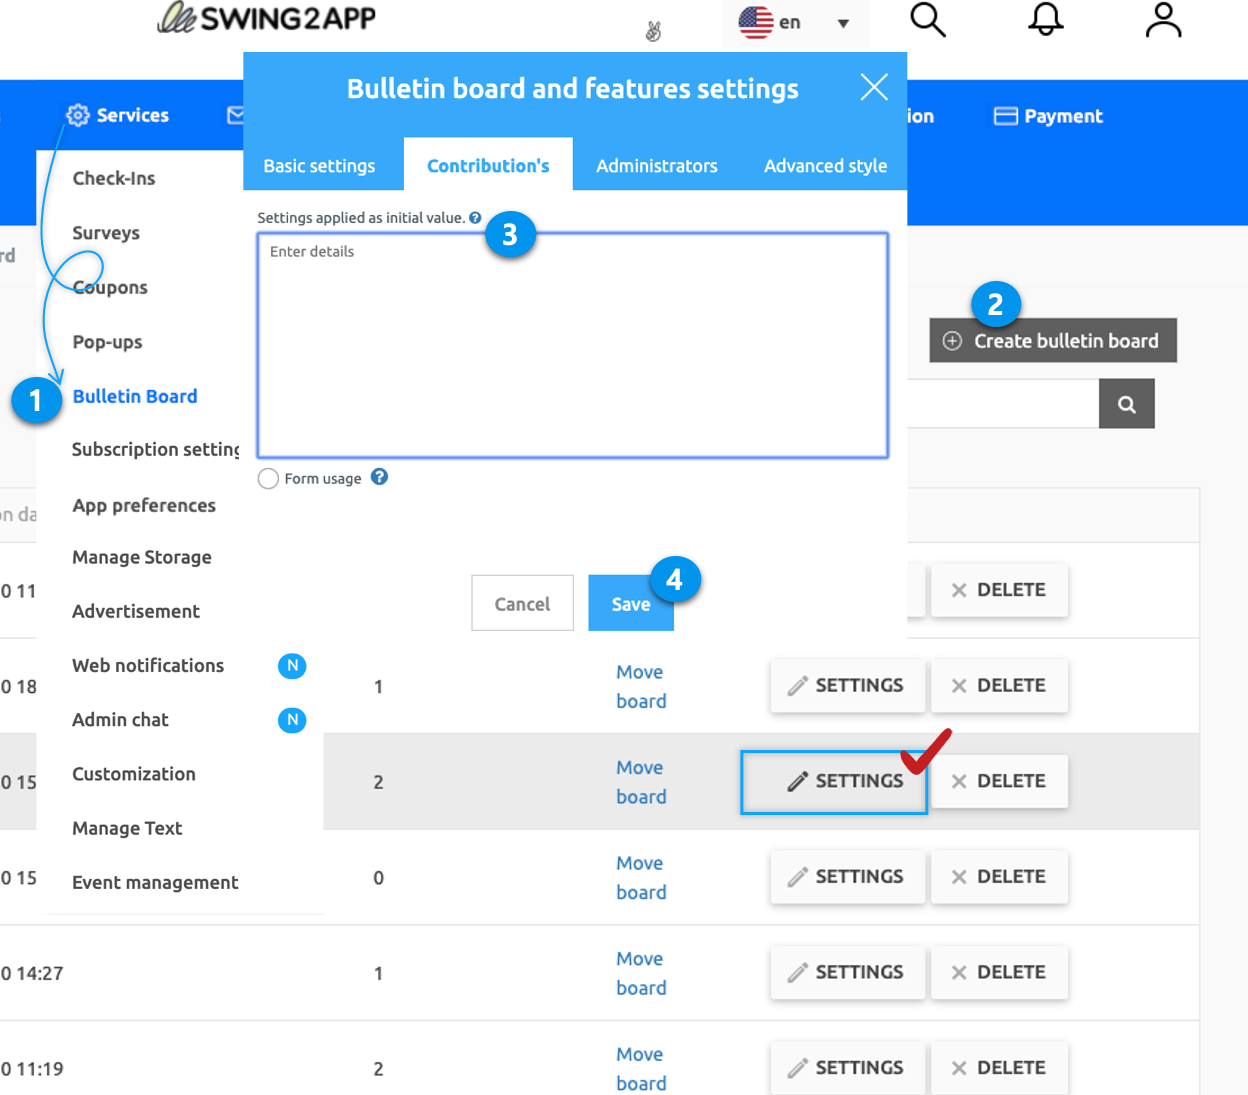Click help icon next to initial value label
Viewport: 1248px width, 1095px height.
point(475,218)
